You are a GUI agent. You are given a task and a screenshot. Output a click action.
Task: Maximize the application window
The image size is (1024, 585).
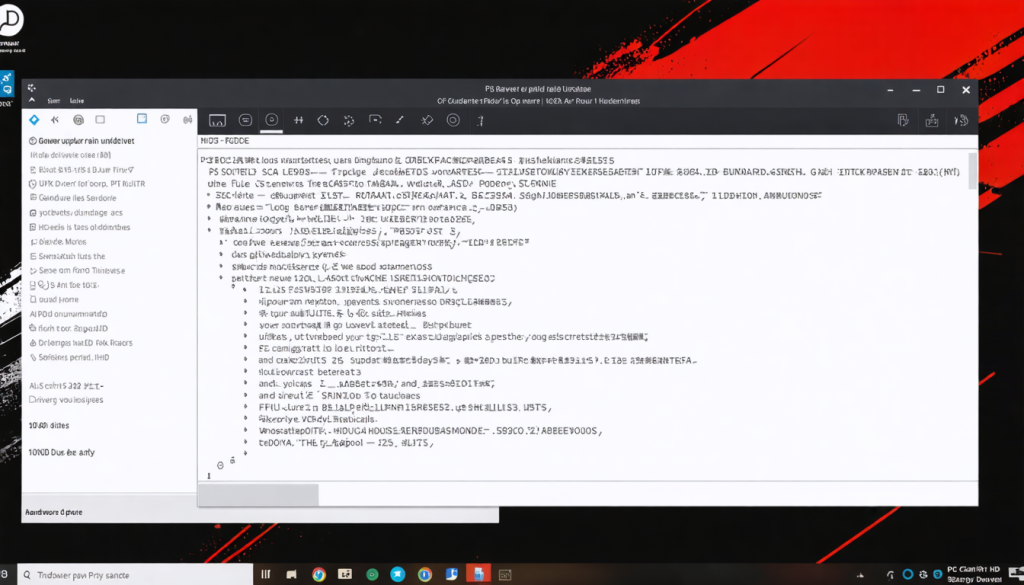coord(940,89)
